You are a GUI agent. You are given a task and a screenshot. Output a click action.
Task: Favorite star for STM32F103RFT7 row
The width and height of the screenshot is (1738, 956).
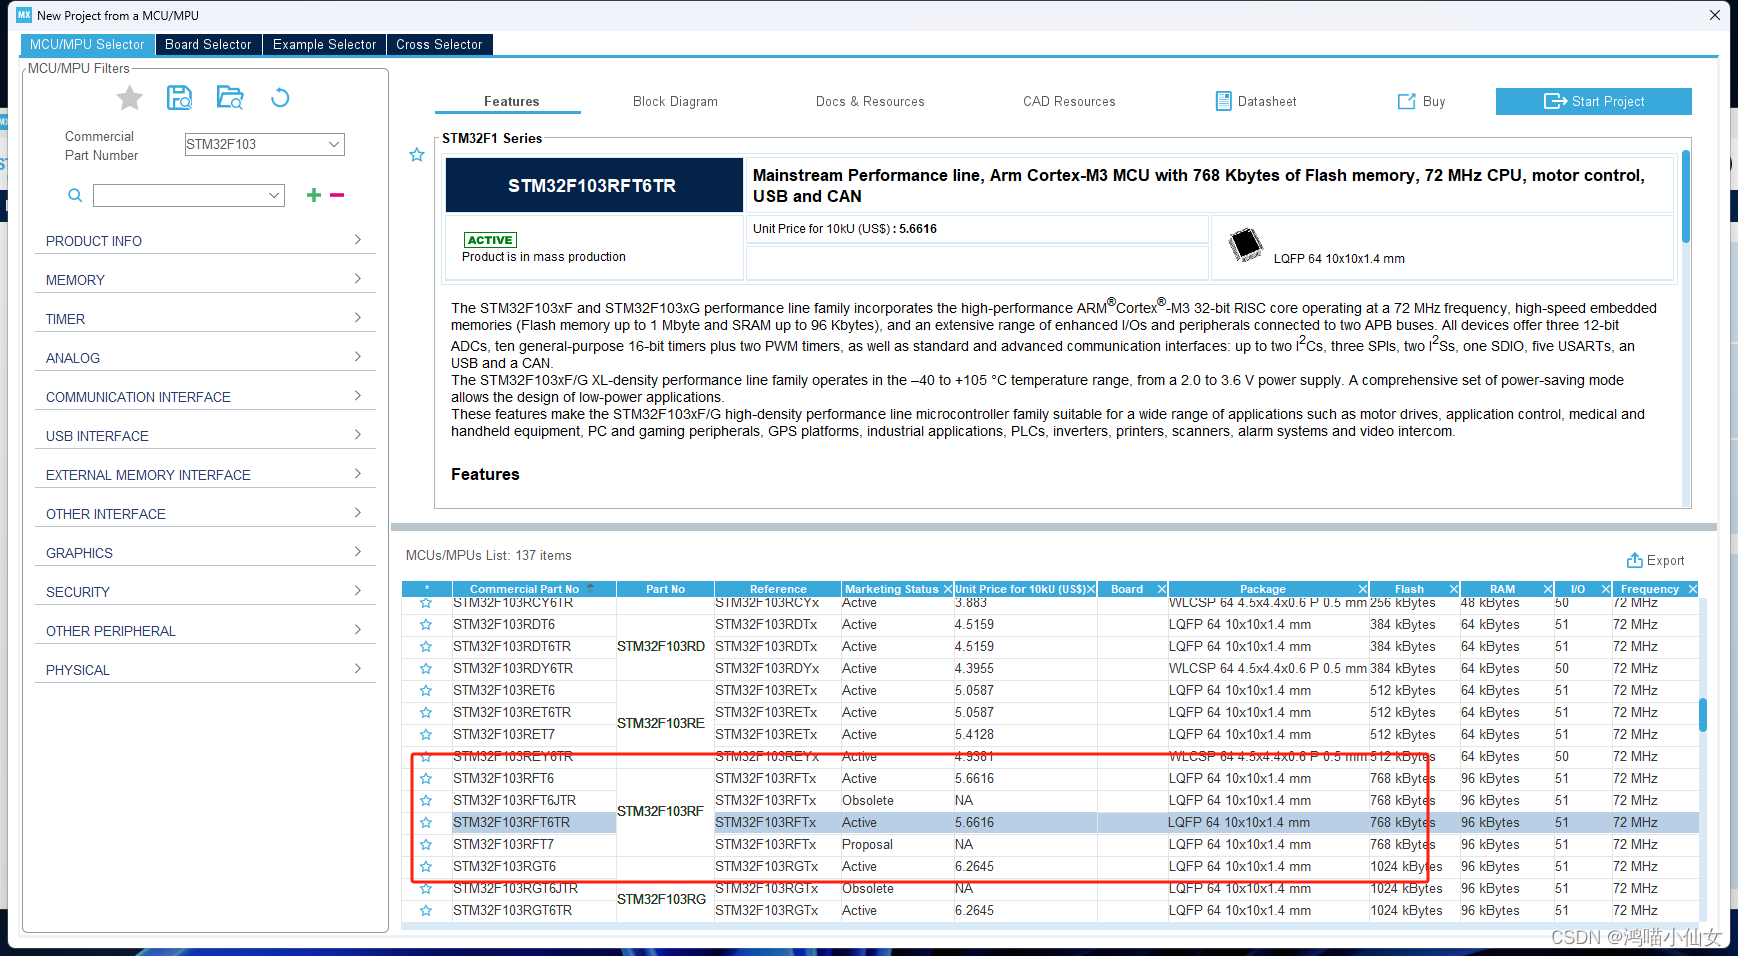(x=426, y=845)
